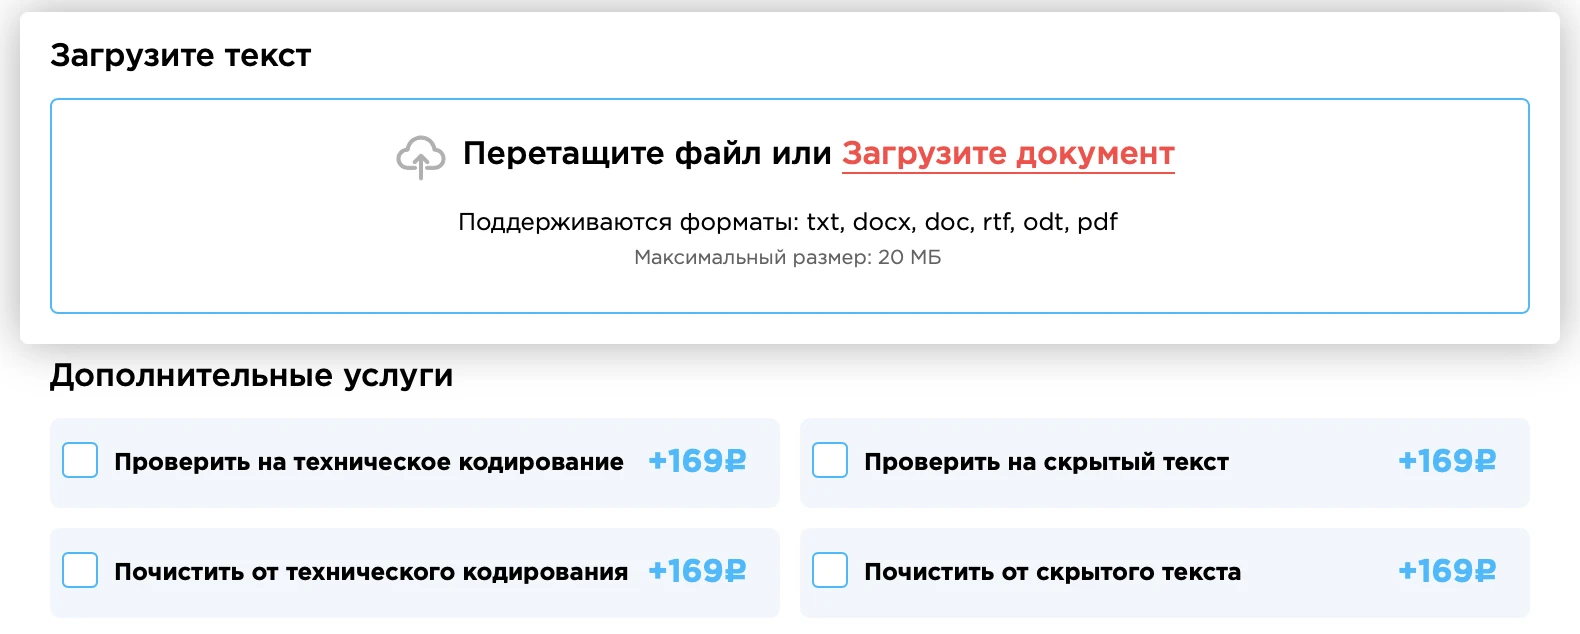Tick the 'Проверить на скрытый текст' checkbox
Screen dimensions: 1580x634
830,461
